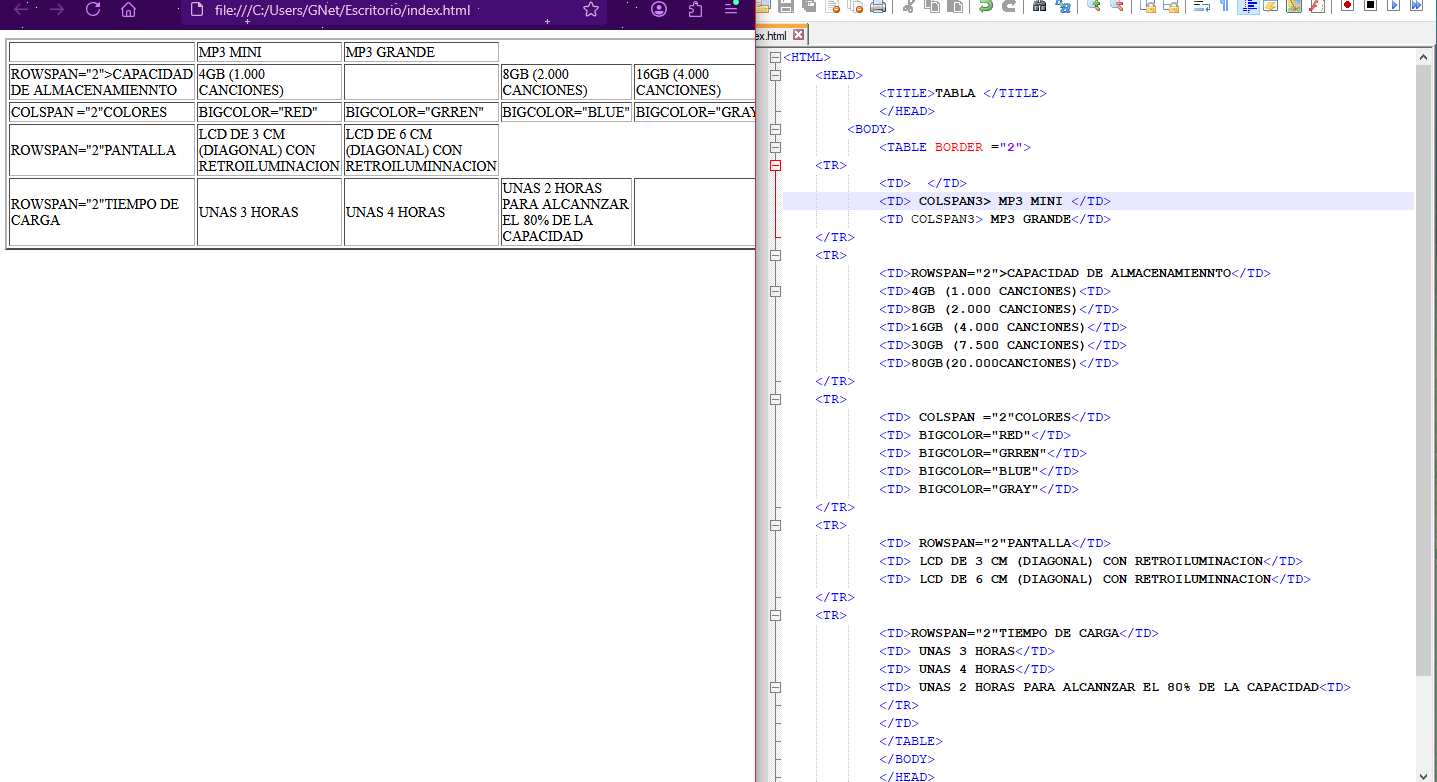The height and width of the screenshot is (782, 1437).
Task: Collapse the BODY tag fold marker
Action: click(x=775, y=129)
